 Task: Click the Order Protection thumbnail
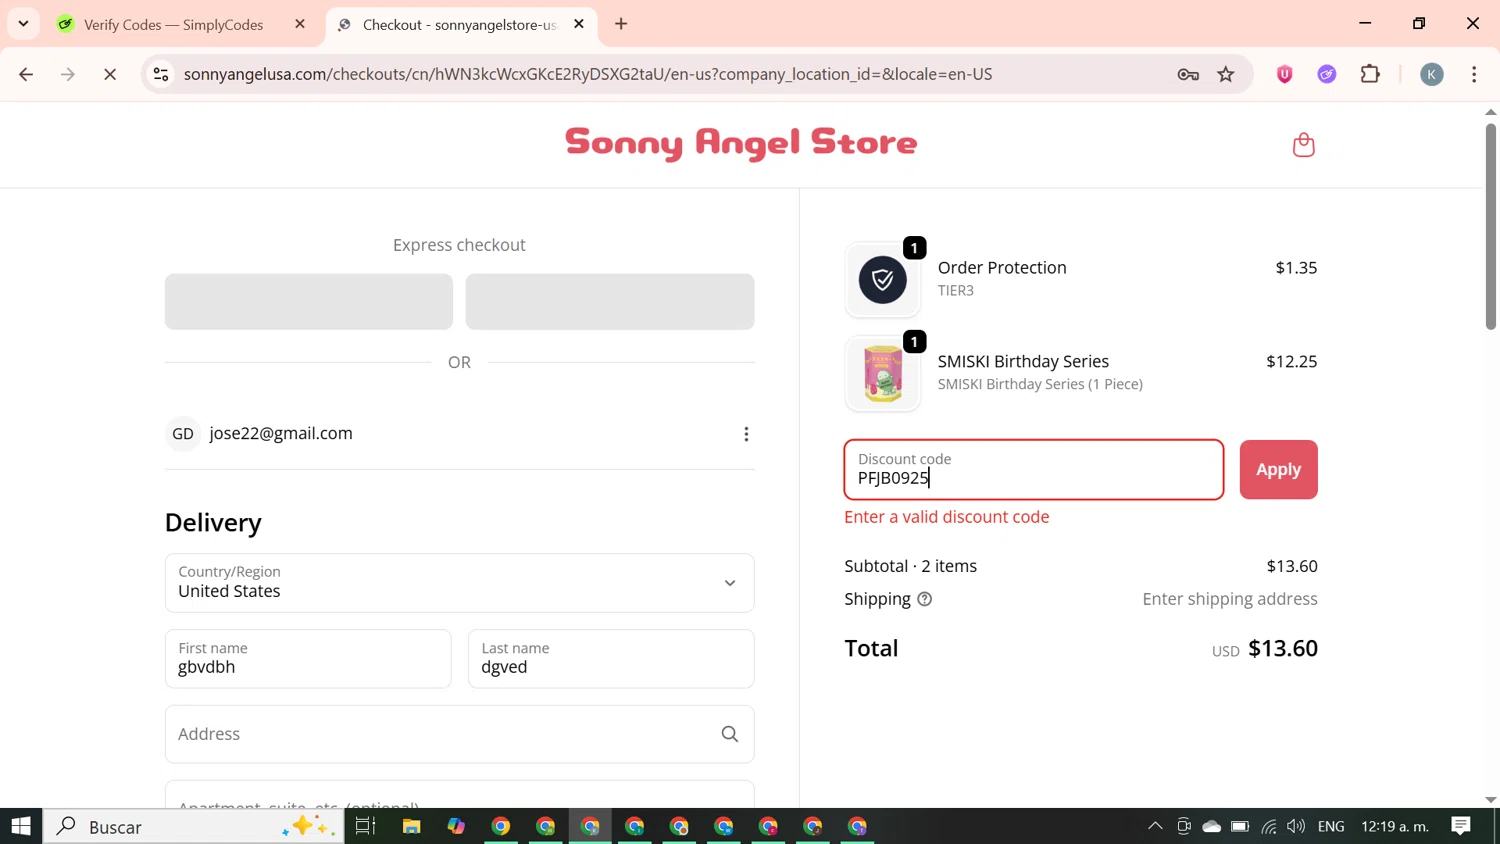883,280
